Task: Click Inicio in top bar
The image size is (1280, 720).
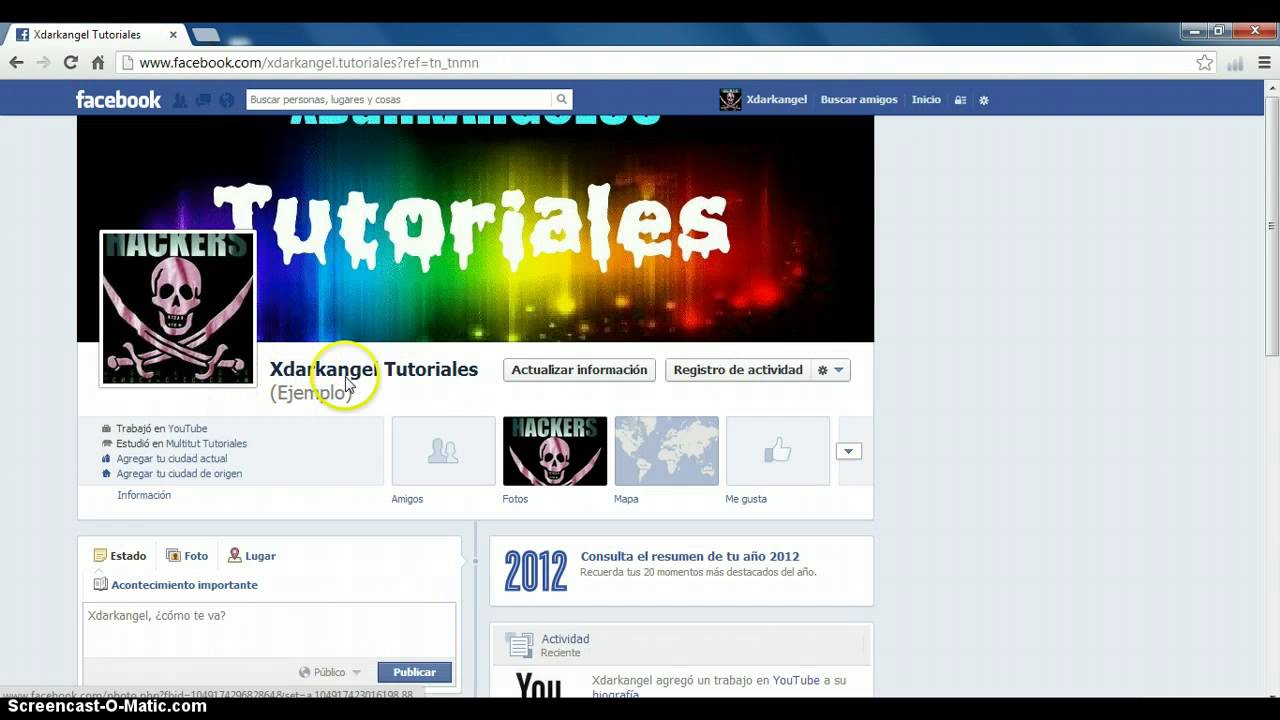Action: click(x=926, y=100)
